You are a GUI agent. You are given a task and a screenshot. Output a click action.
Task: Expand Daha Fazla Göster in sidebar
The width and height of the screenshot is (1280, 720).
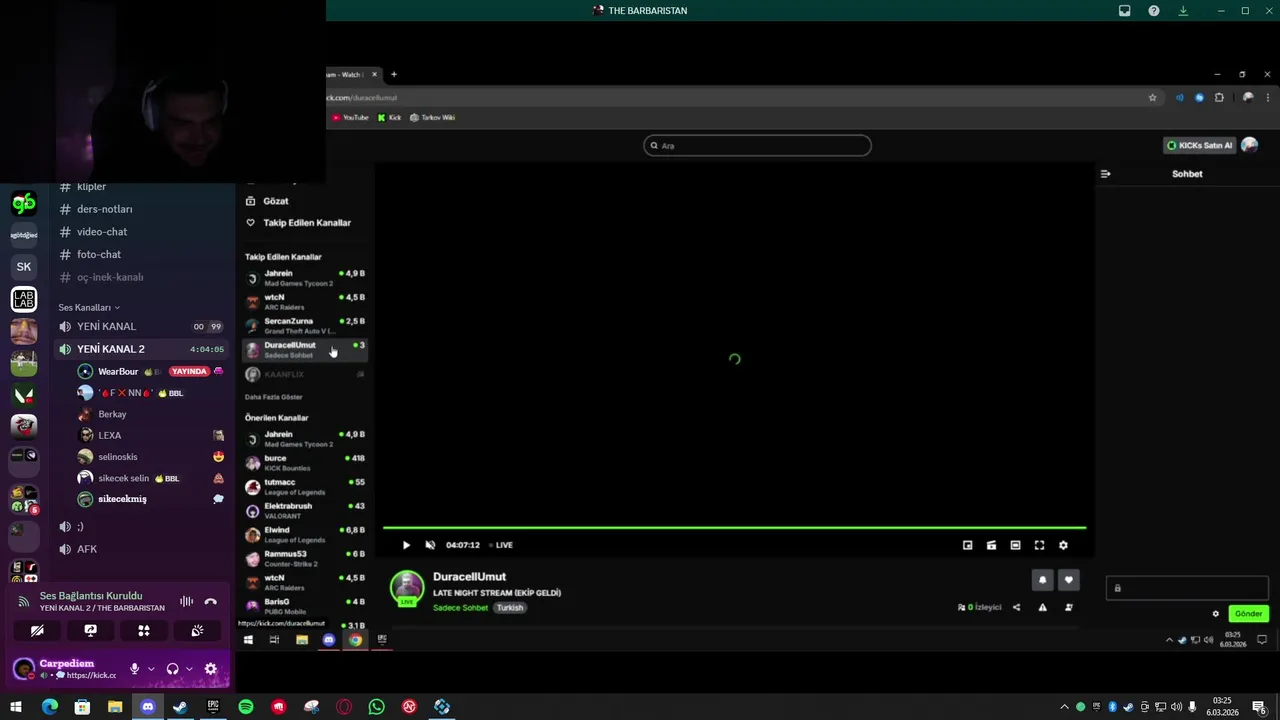pos(274,397)
